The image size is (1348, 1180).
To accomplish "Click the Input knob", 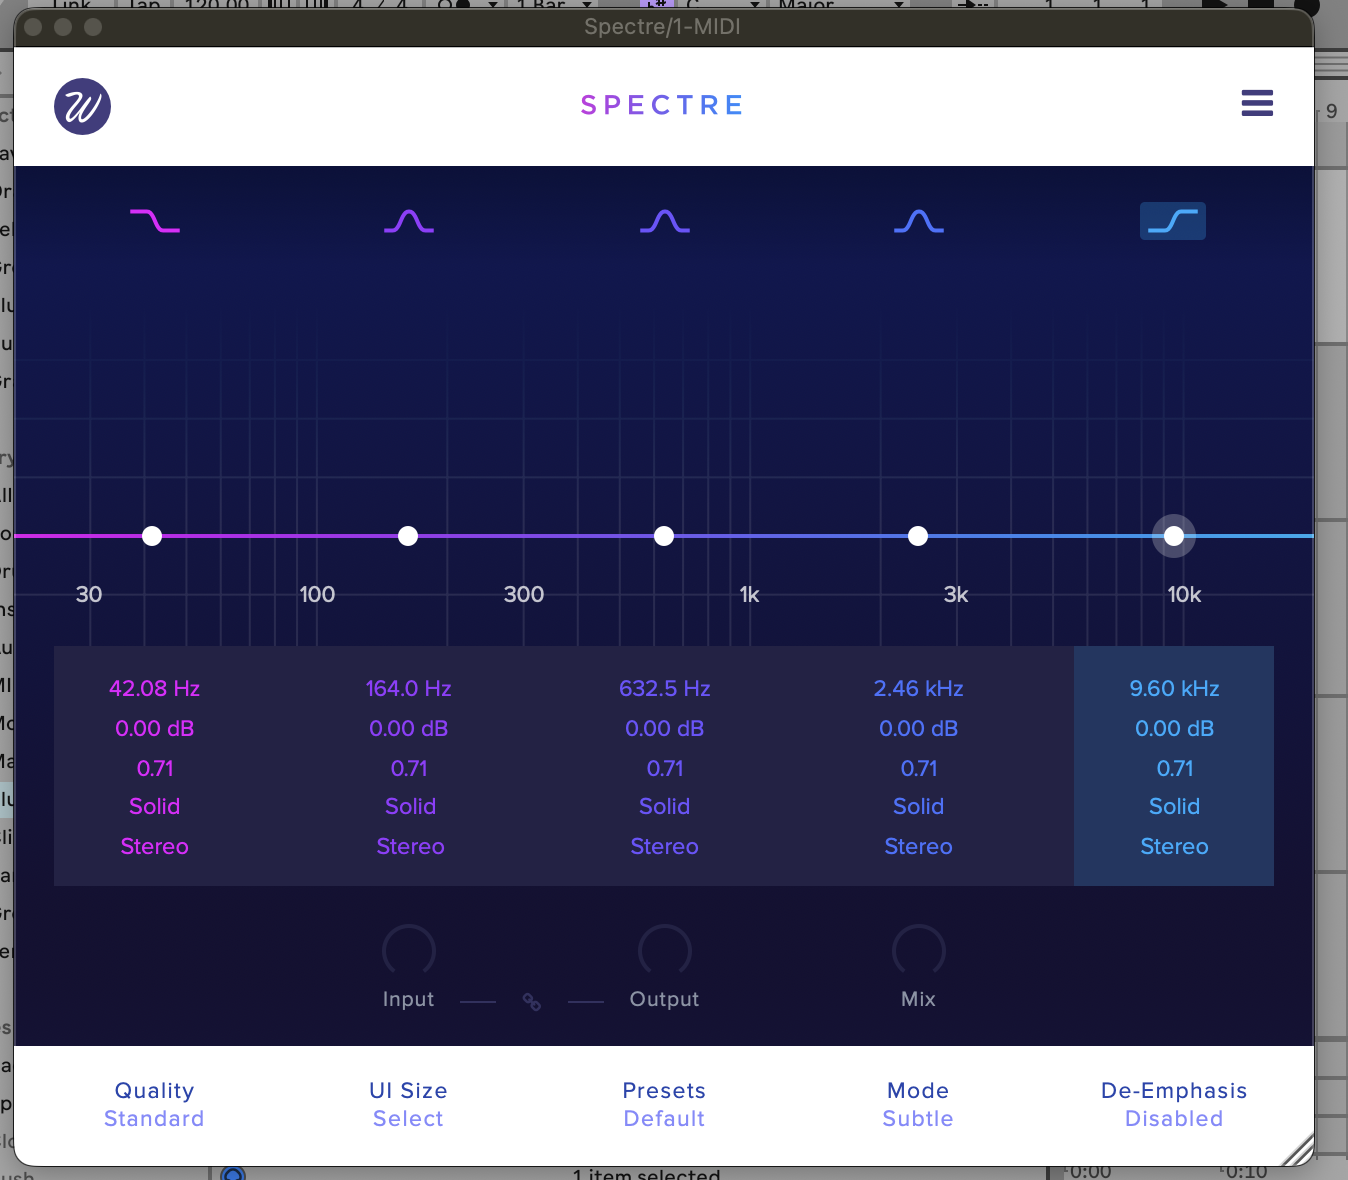I will pyautogui.click(x=408, y=951).
